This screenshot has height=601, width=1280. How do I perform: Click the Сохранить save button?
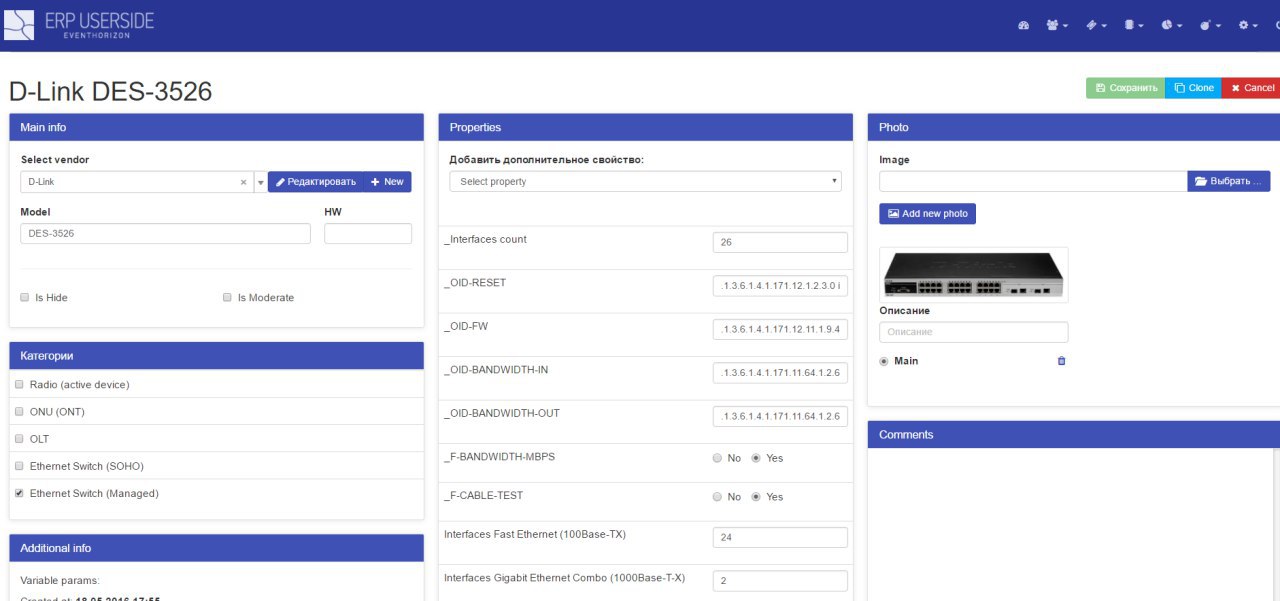[1126, 88]
